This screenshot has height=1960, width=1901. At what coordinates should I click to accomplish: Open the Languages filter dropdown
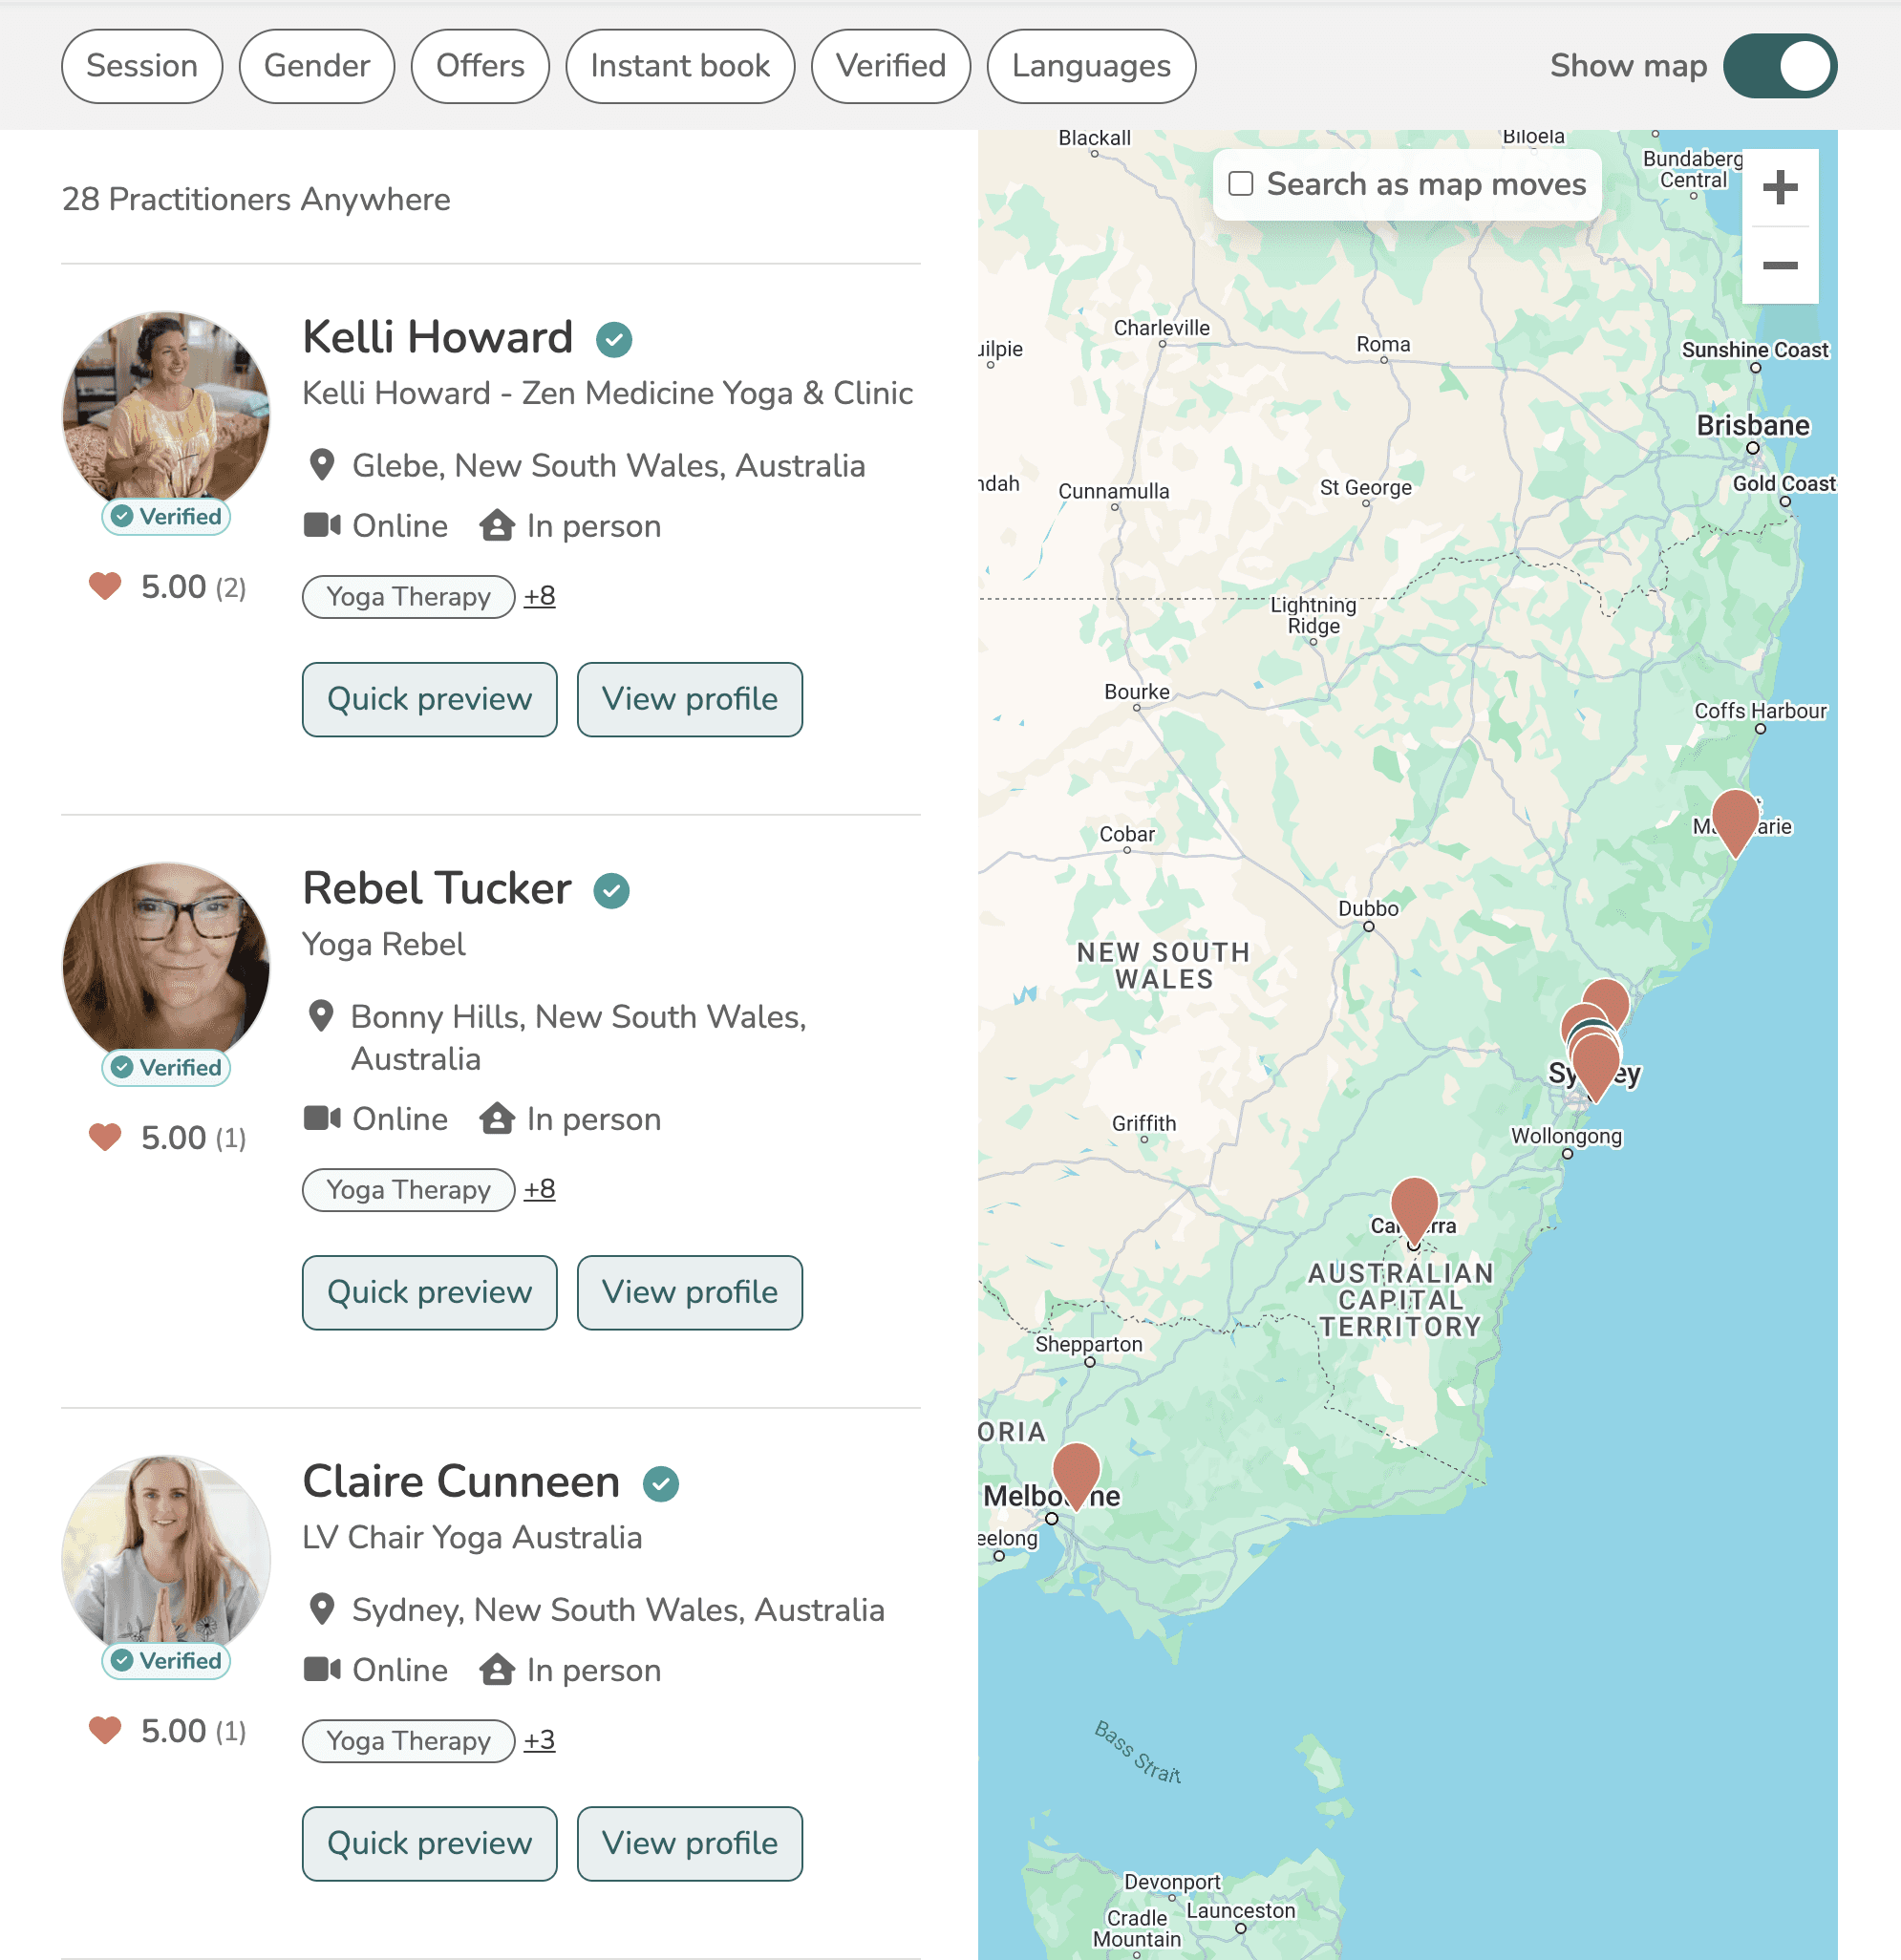point(1091,67)
